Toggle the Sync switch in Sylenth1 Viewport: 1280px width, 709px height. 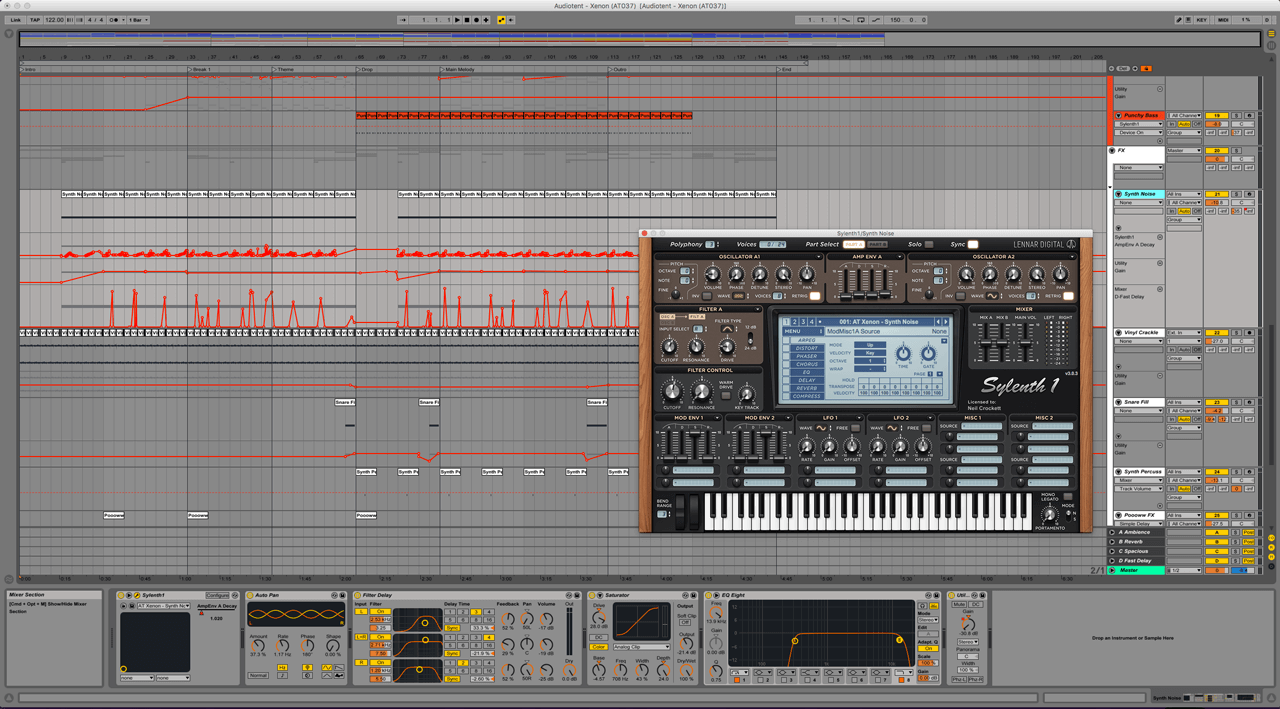pyautogui.click(x=973, y=244)
